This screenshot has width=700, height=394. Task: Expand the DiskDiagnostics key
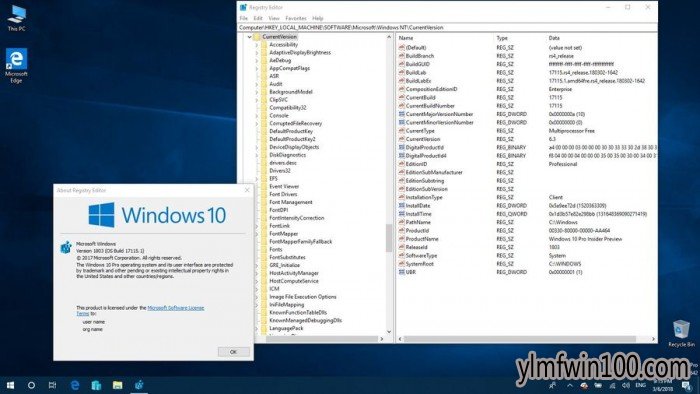[x=257, y=155]
